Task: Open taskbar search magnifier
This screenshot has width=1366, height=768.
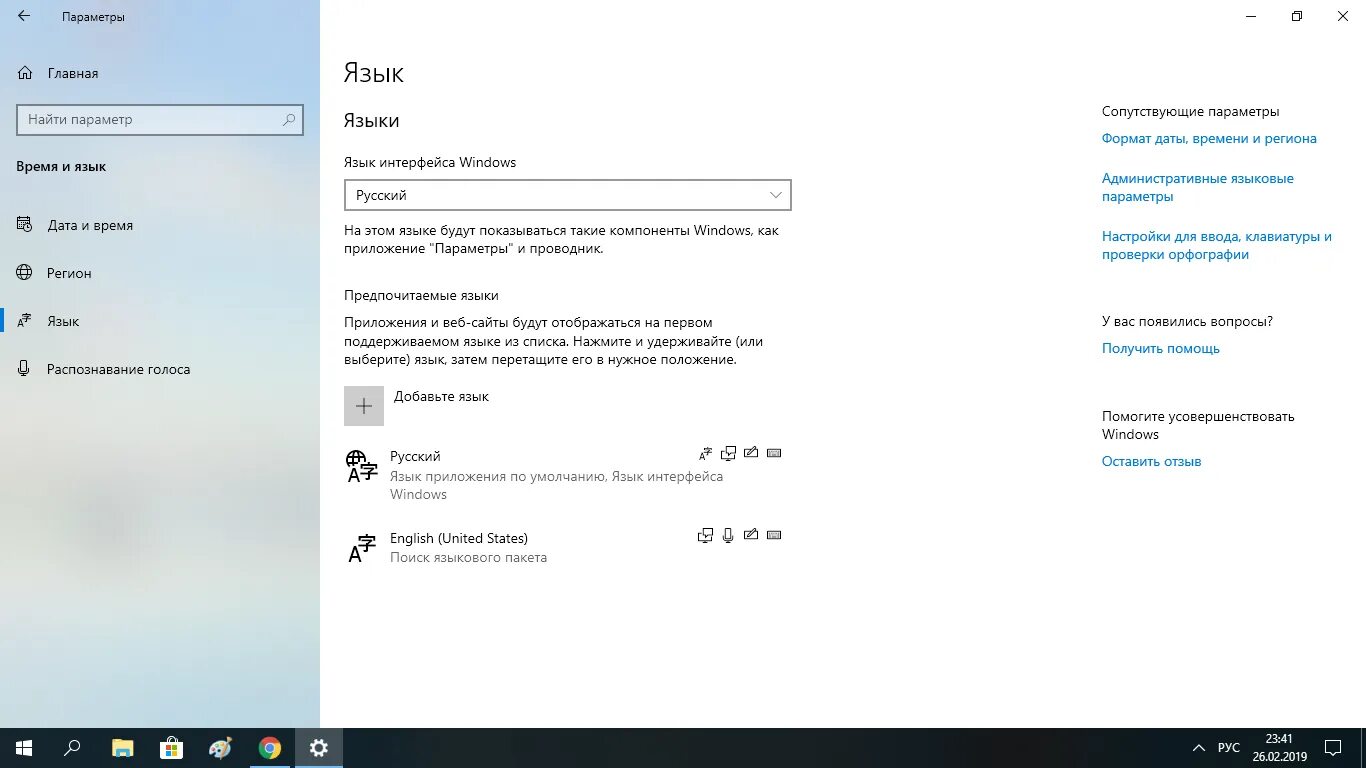Action: [x=72, y=748]
